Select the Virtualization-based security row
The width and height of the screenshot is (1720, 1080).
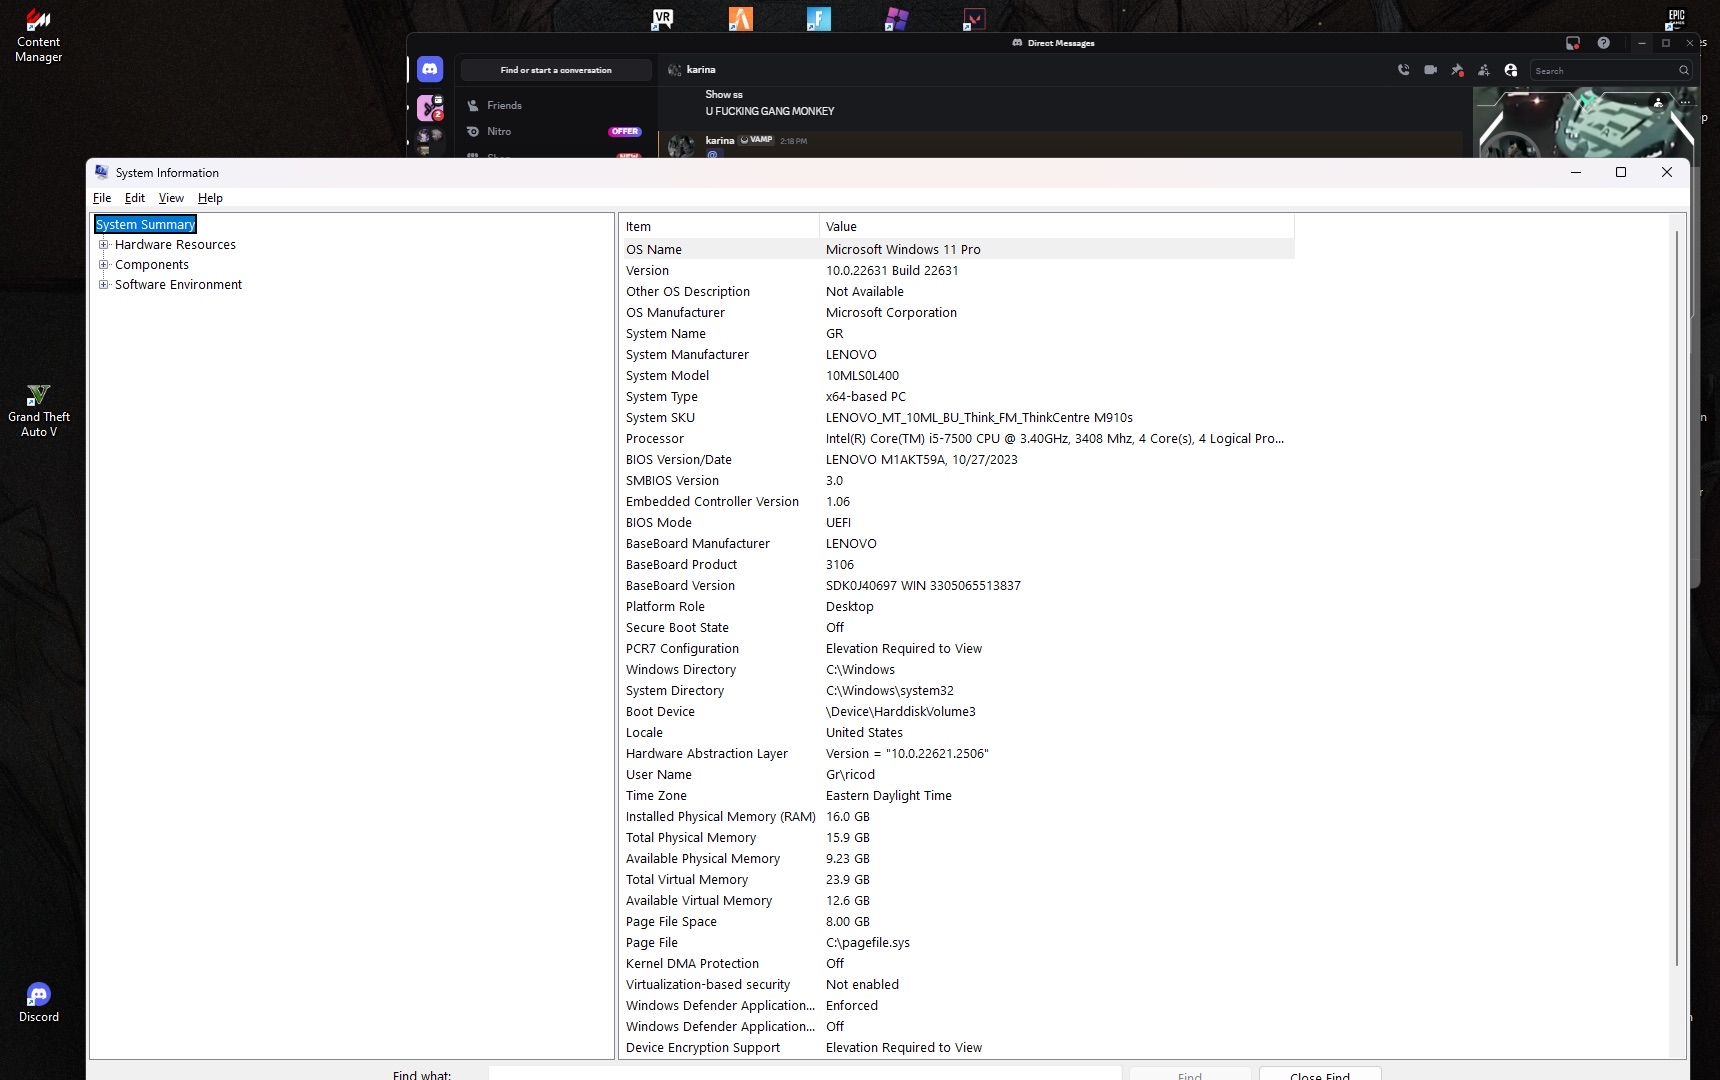pyautogui.click(x=957, y=985)
